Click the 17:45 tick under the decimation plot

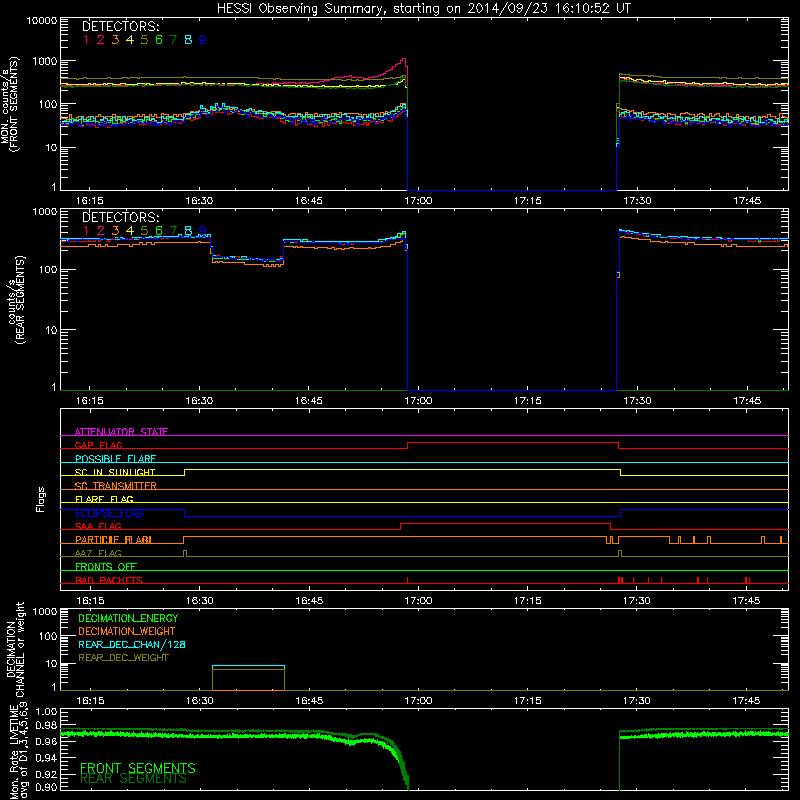tap(746, 701)
